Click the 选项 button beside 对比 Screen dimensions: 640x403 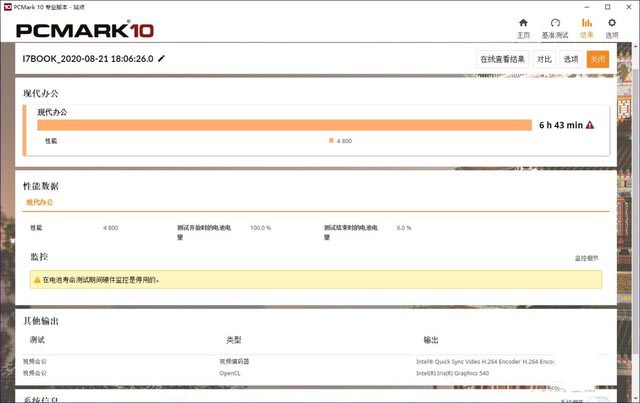[571, 59]
